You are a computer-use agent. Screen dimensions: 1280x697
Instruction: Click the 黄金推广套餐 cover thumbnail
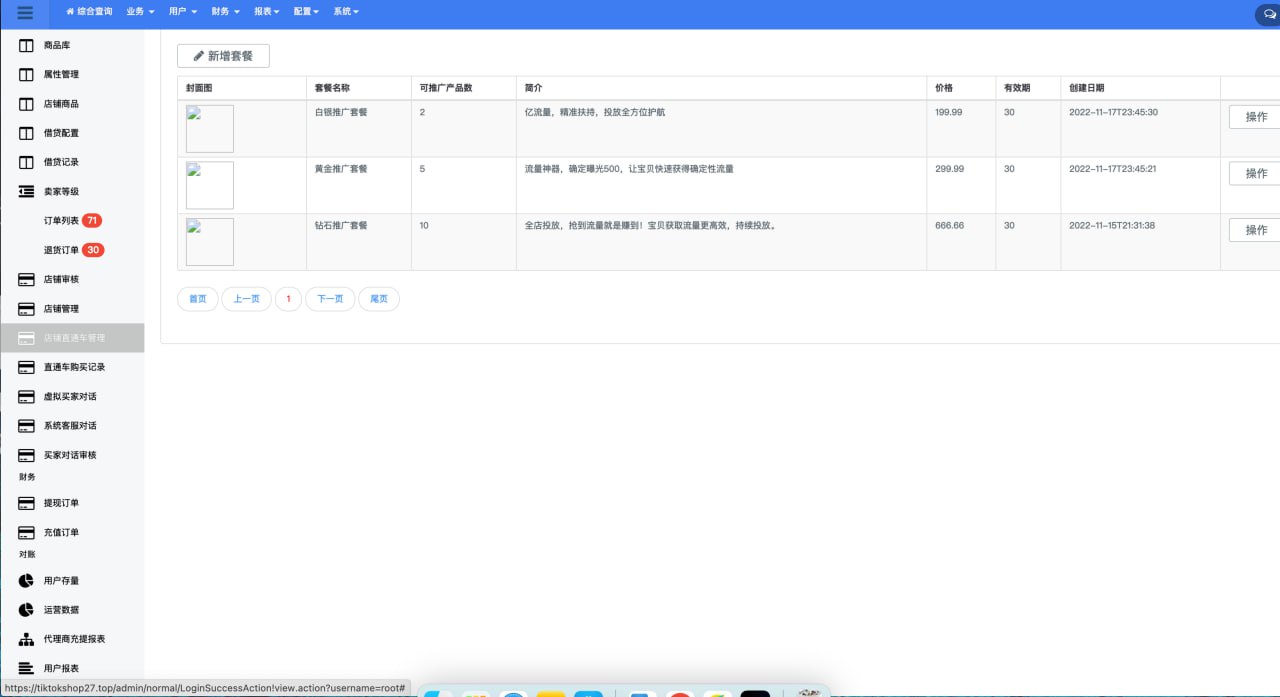pos(209,184)
